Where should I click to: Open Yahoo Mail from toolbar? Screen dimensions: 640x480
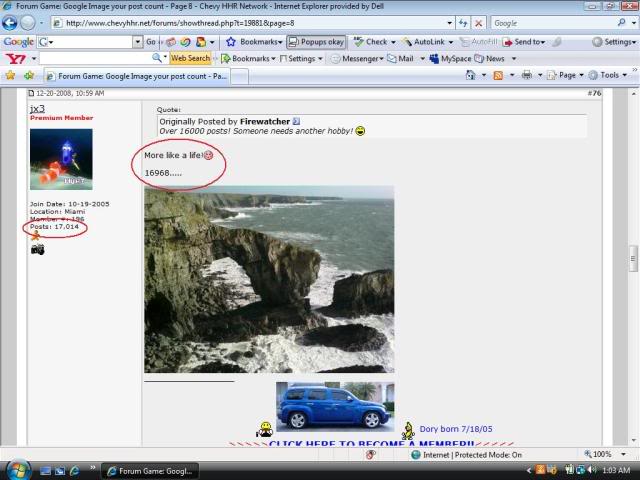tap(401, 59)
